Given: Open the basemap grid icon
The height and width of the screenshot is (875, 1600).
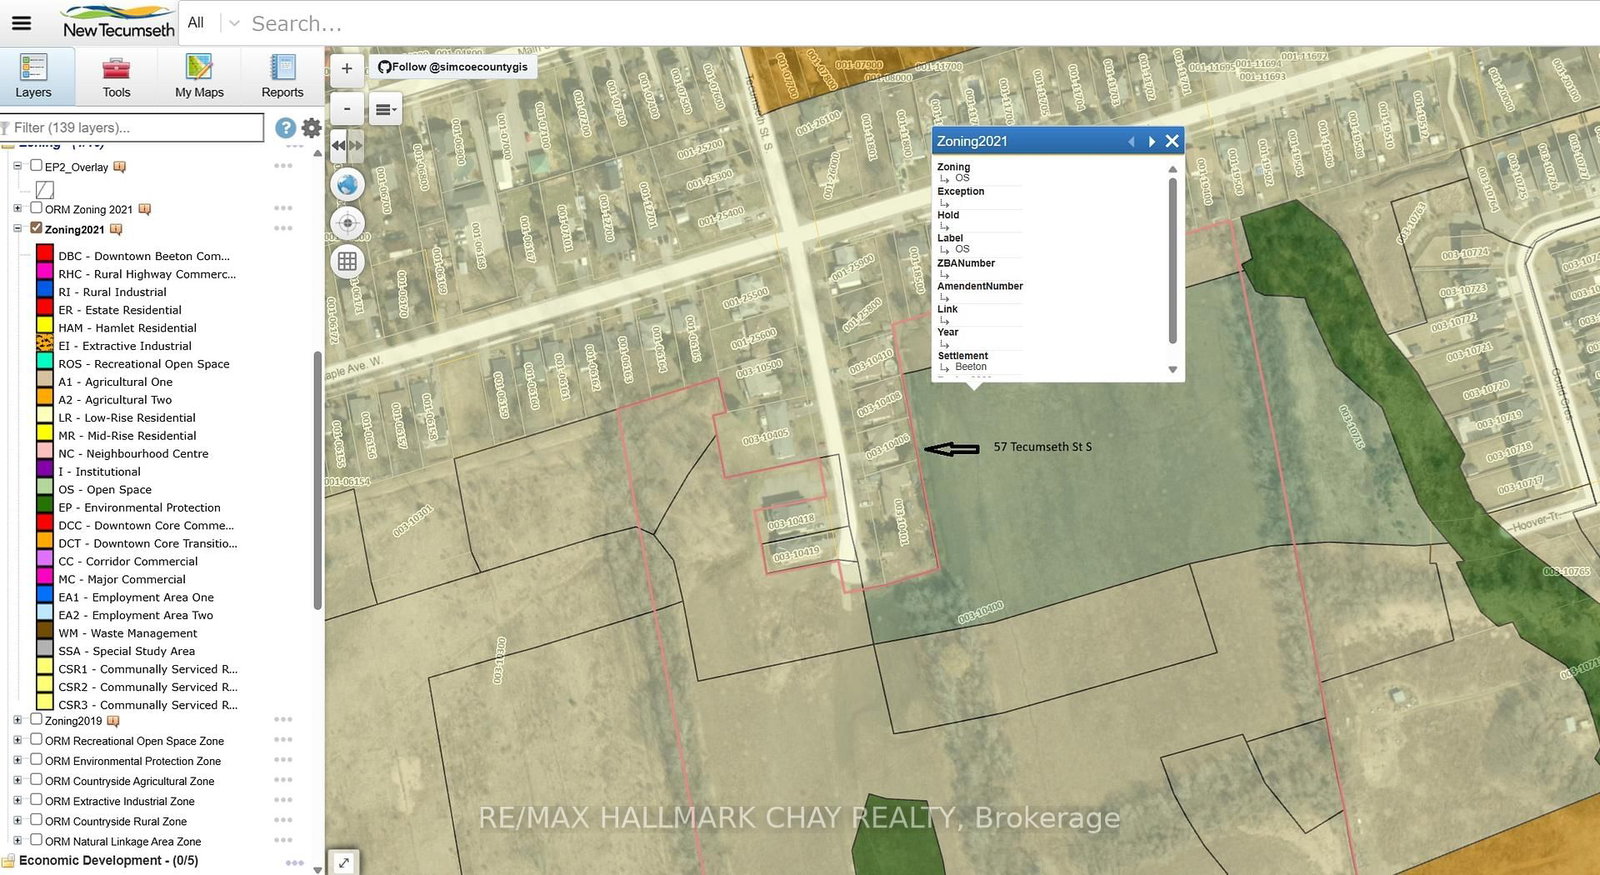Looking at the screenshot, I should click(348, 262).
